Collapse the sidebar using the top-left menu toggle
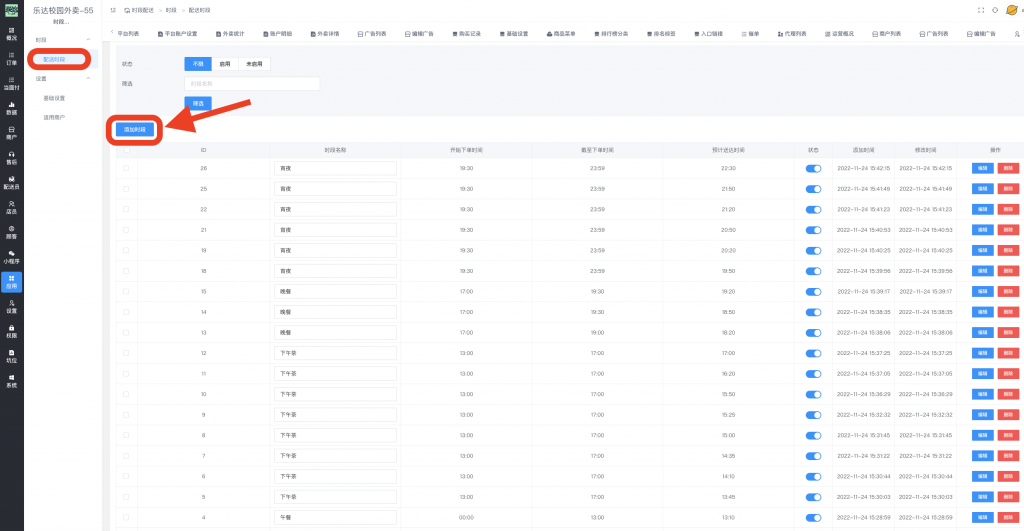 (x=113, y=9)
